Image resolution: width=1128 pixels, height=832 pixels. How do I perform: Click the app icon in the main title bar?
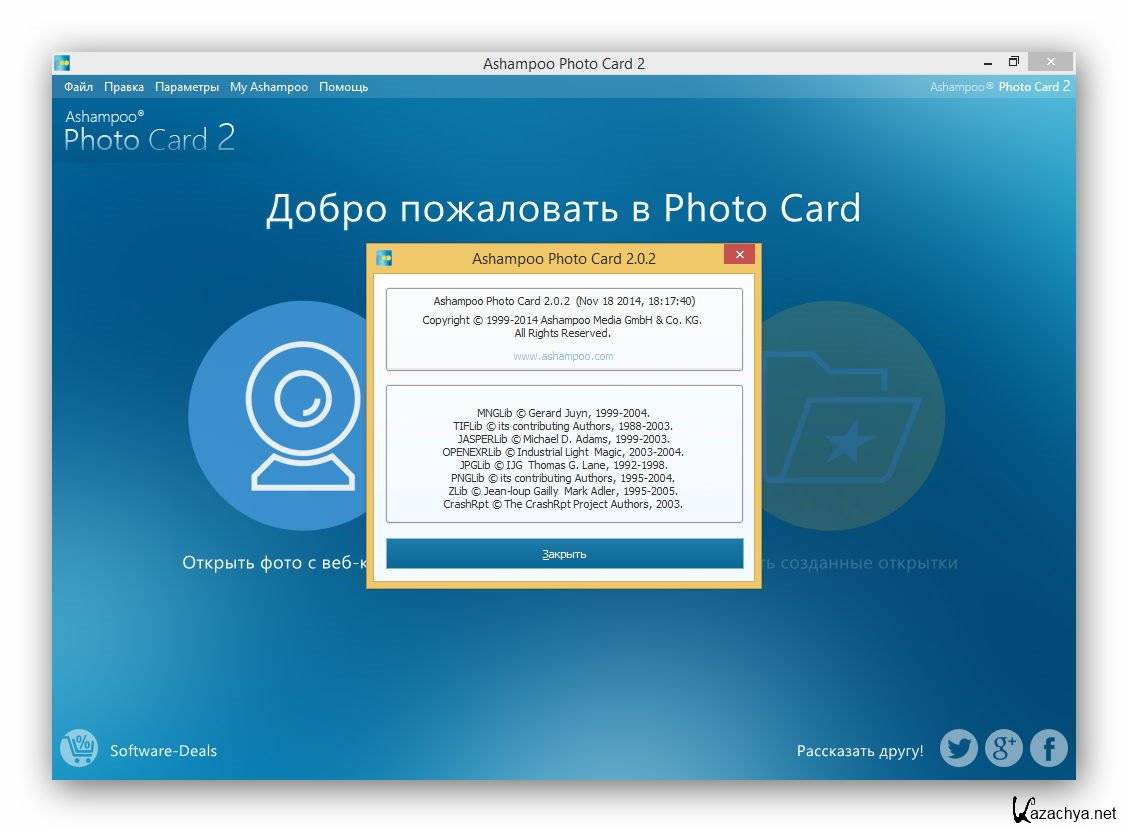[62, 63]
